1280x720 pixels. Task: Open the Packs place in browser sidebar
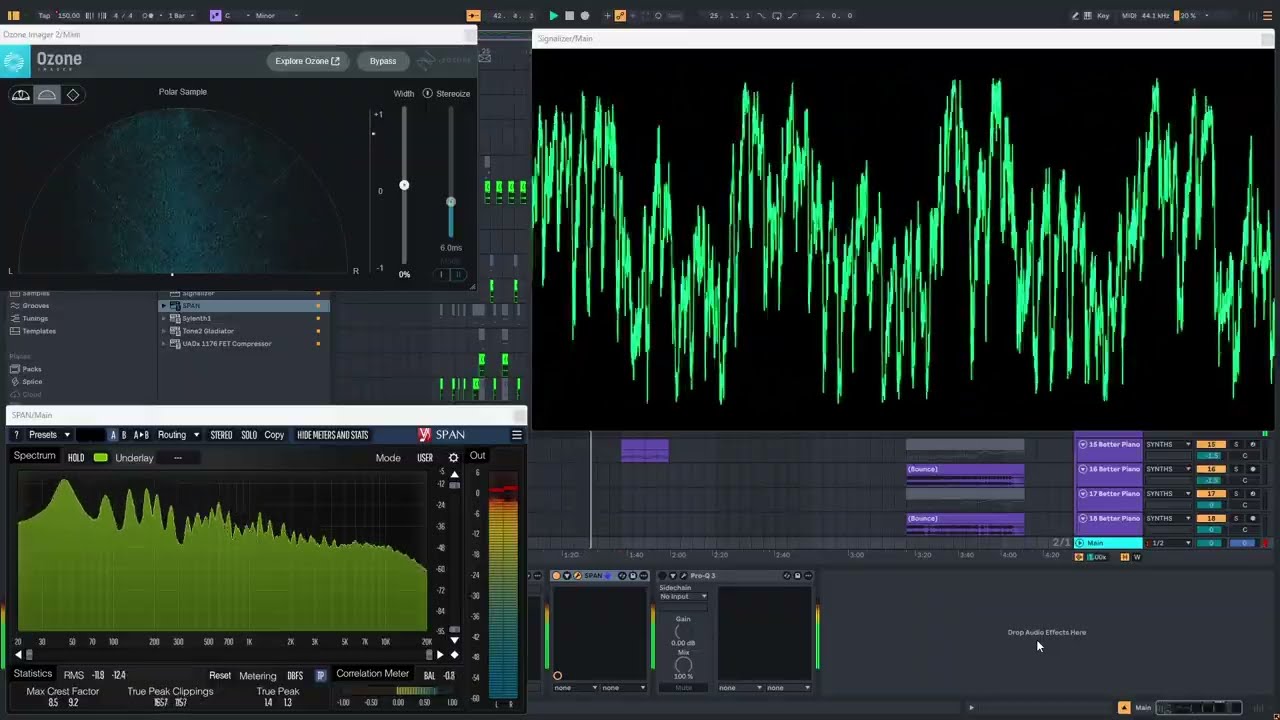32,369
